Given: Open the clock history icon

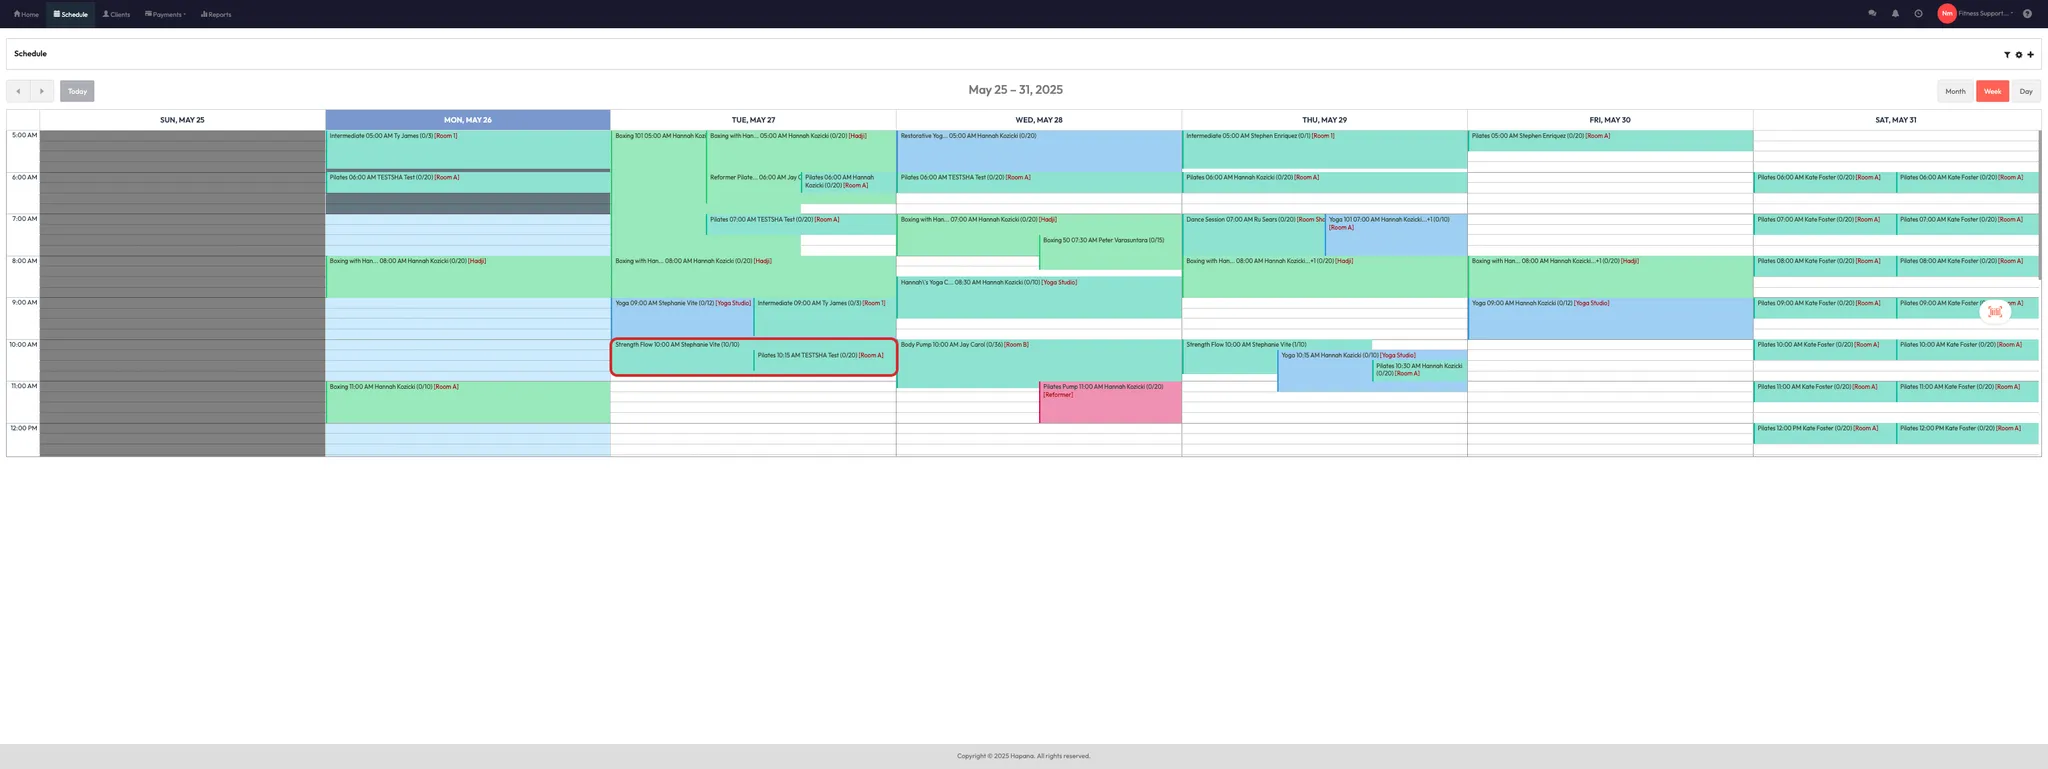Looking at the screenshot, I should [1918, 14].
